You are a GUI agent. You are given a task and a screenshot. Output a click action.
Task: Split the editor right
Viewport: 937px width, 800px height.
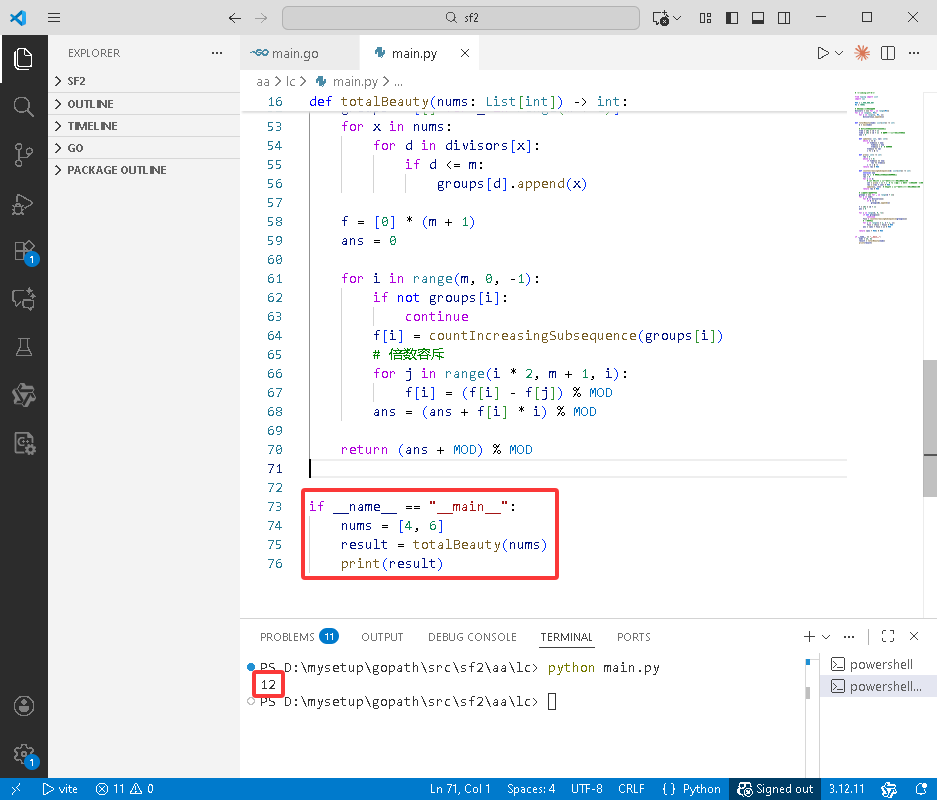pos(888,53)
